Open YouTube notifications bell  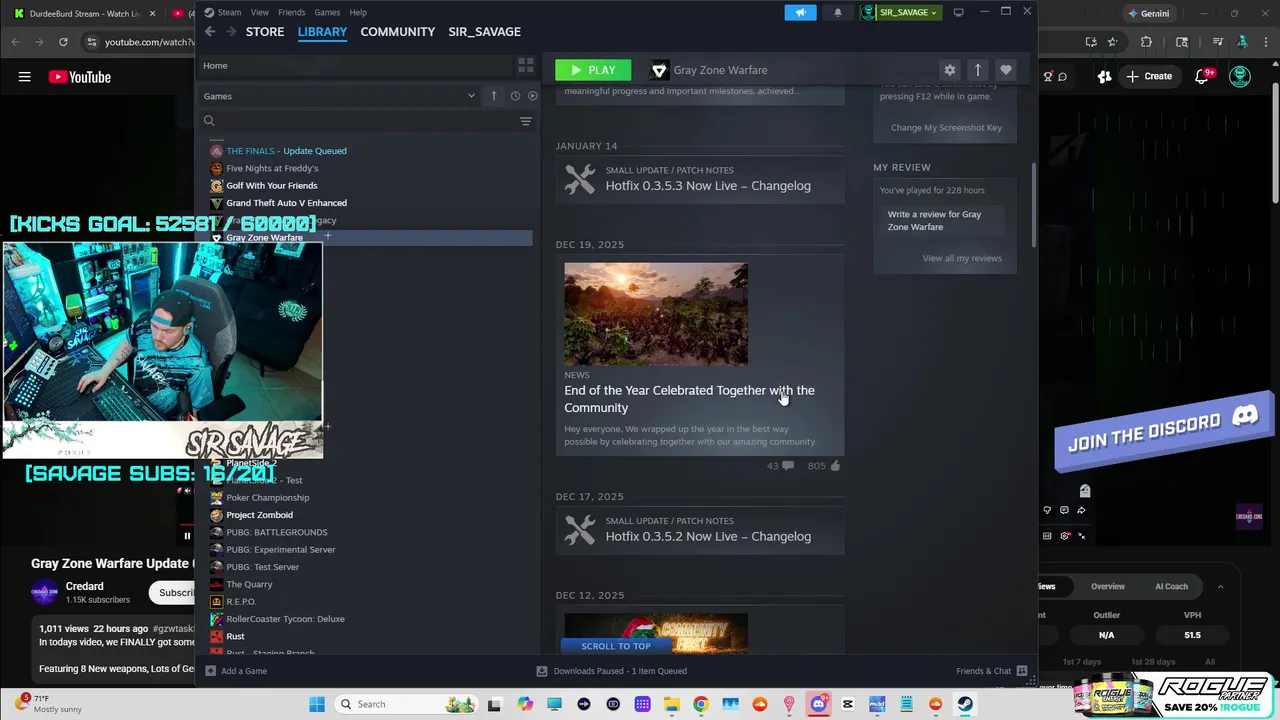tap(1204, 77)
